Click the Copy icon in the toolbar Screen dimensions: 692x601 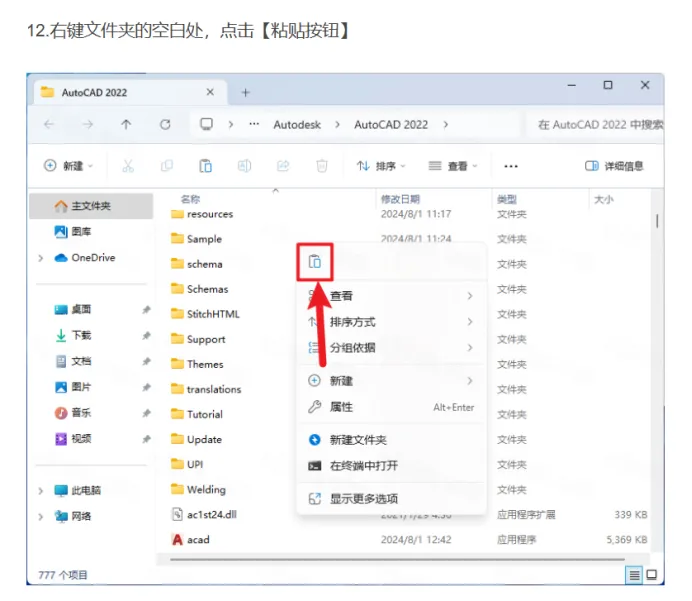(x=167, y=166)
